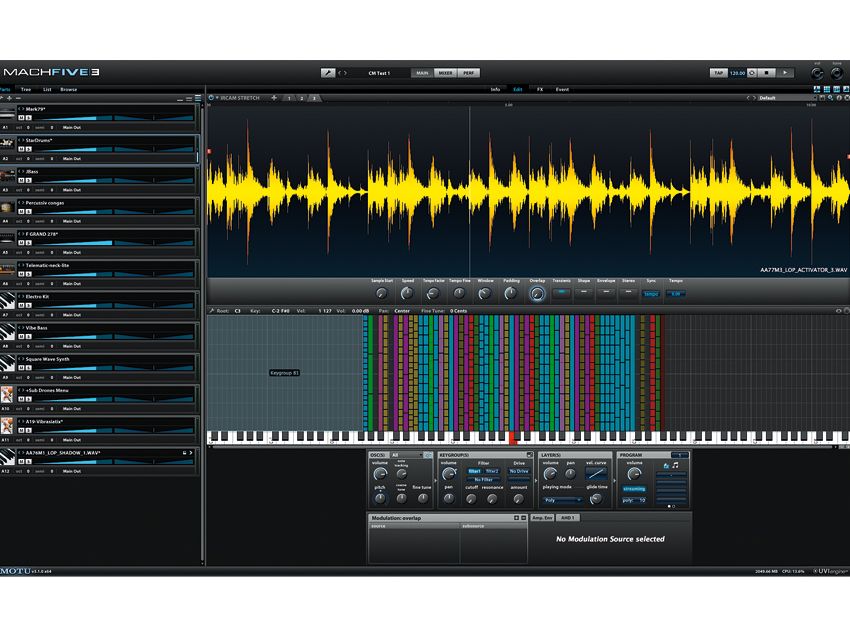The image size is (850, 638).
Task: Select the wrench tool icon in the top toolbar
Action: pos(329,73)
